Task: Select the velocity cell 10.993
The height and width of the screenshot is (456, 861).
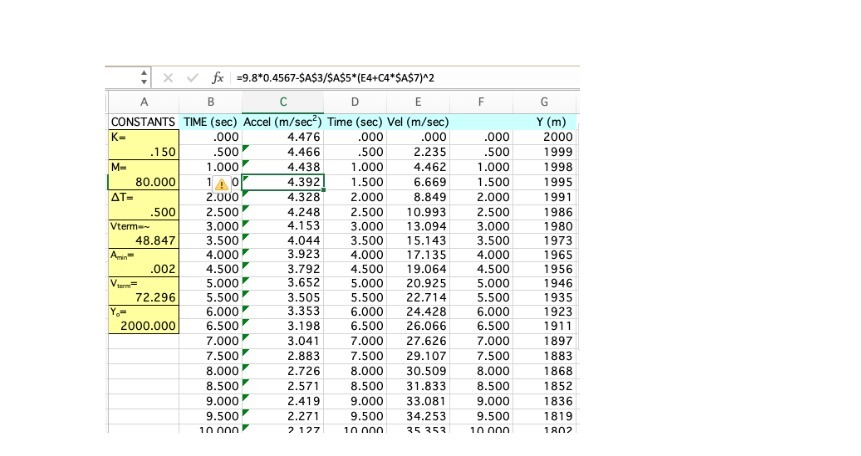Action: tap(418, 212)
